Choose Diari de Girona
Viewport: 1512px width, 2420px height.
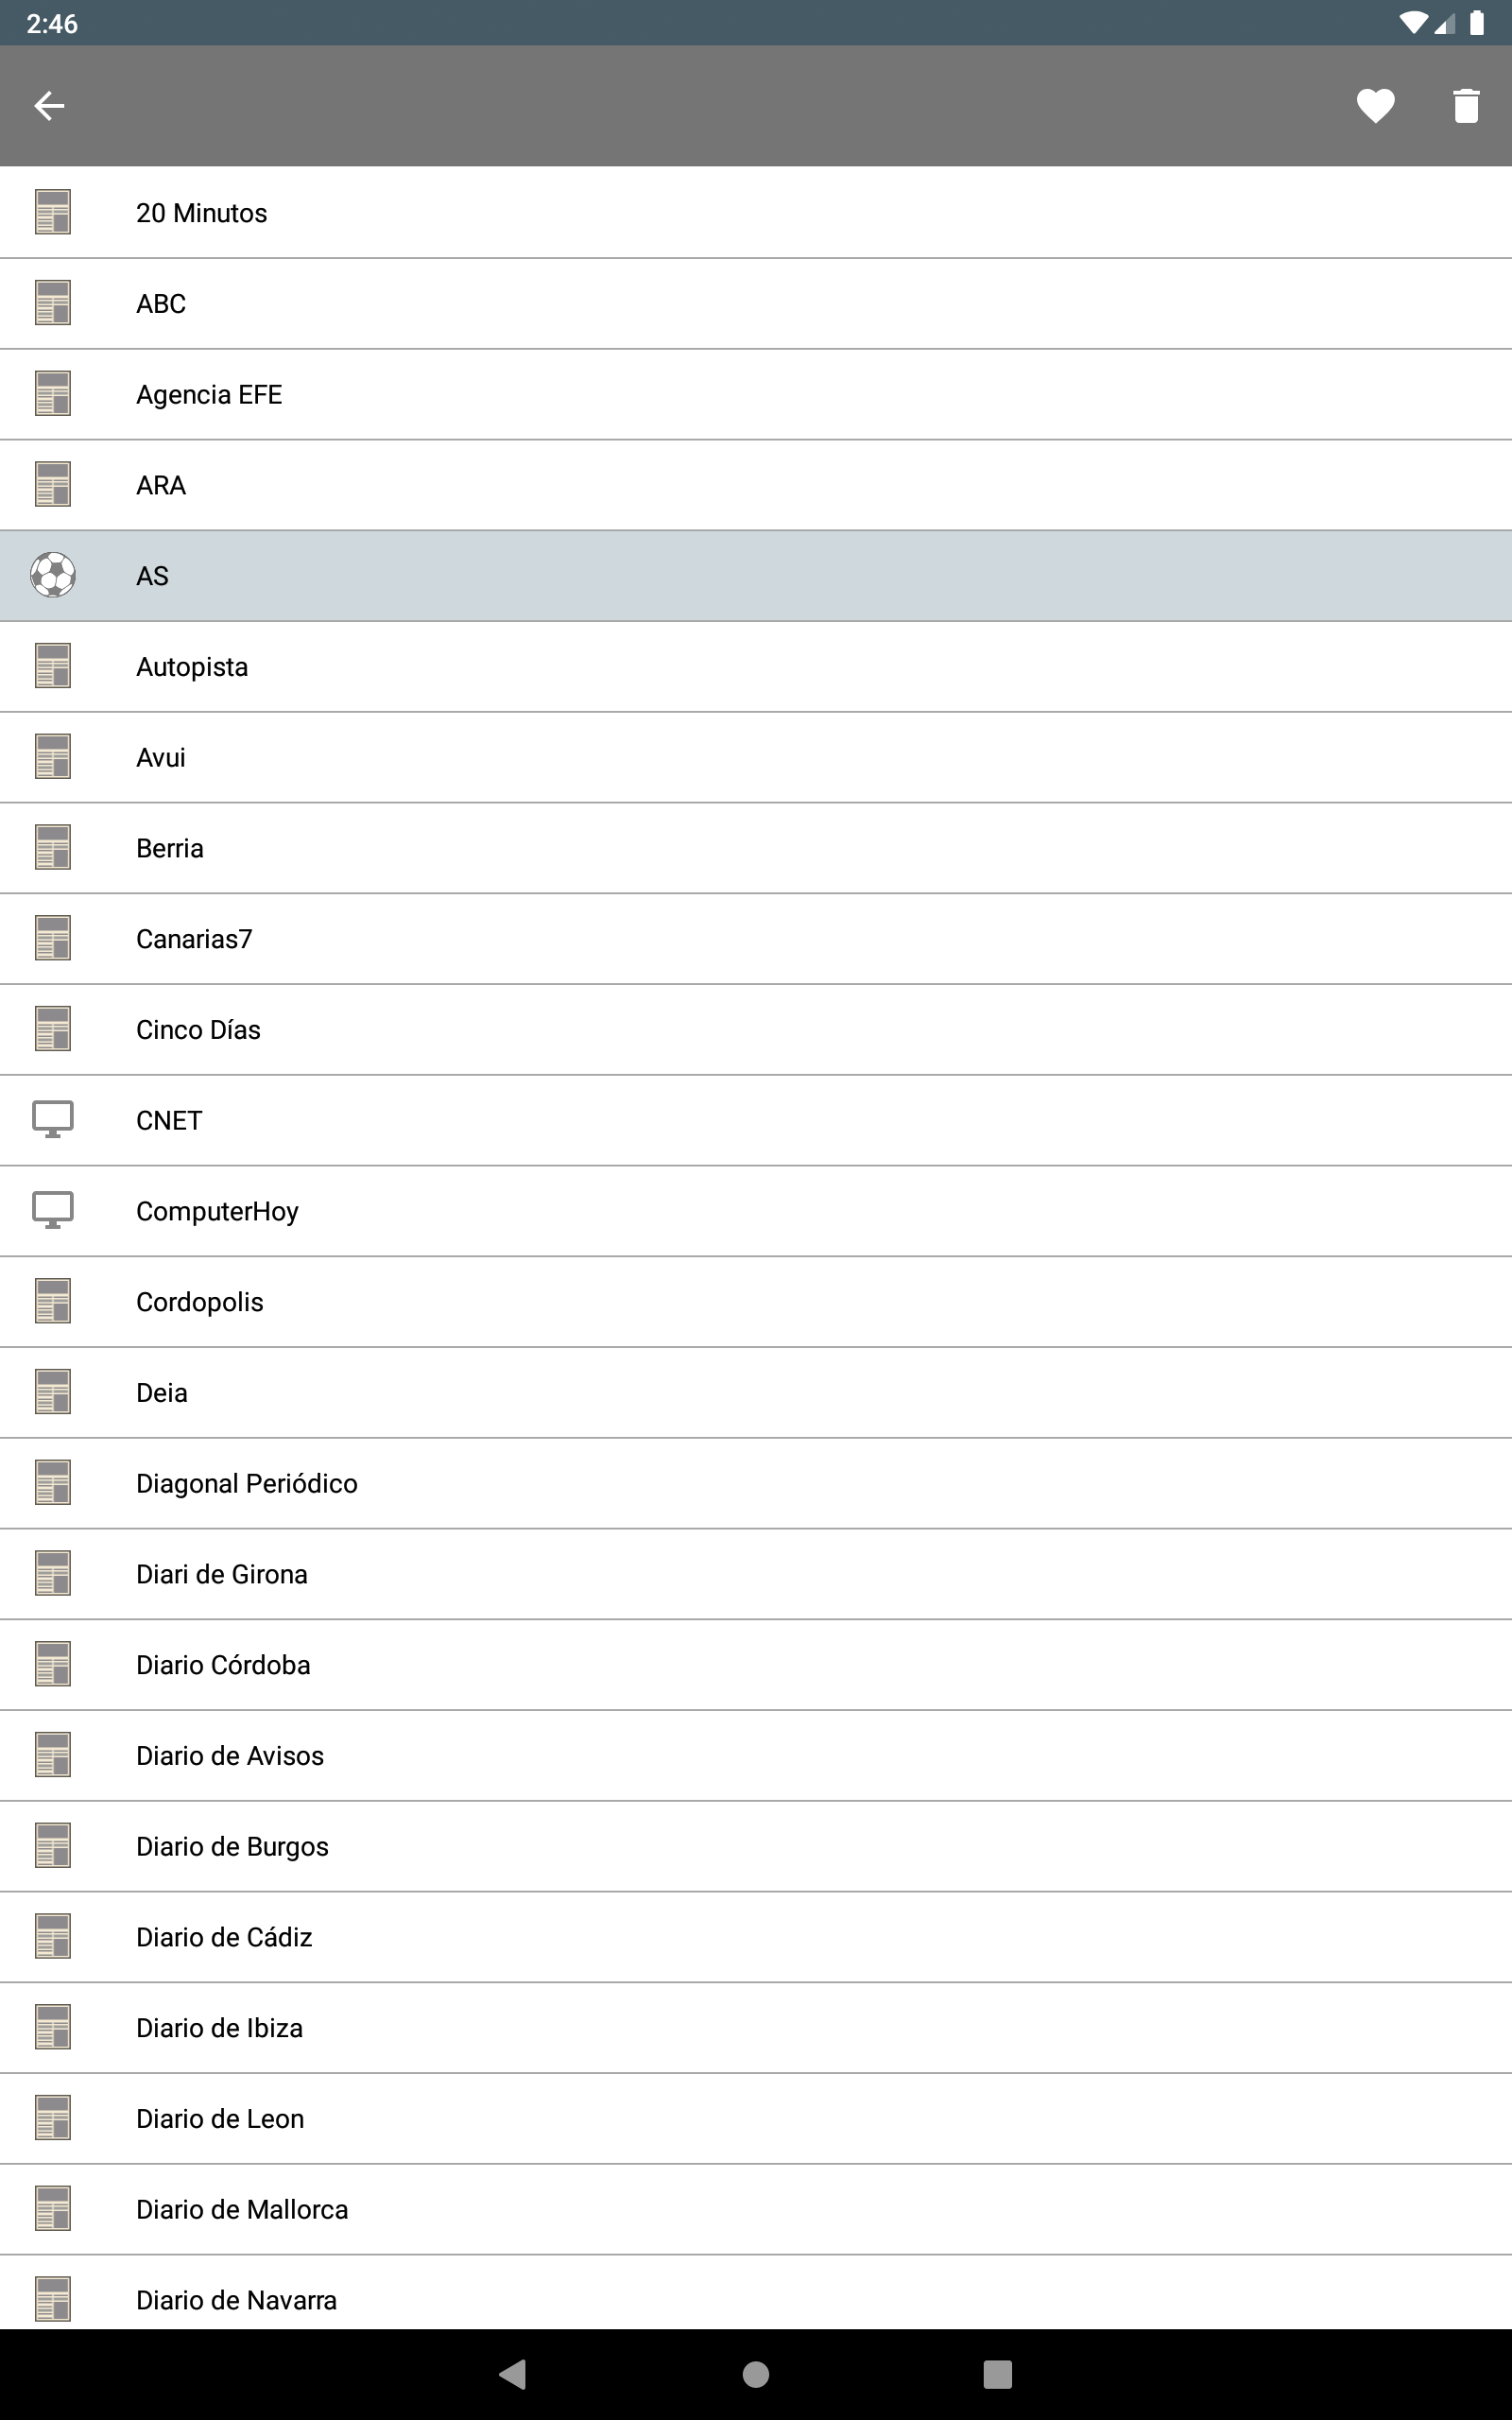[x=756, y=1574]
